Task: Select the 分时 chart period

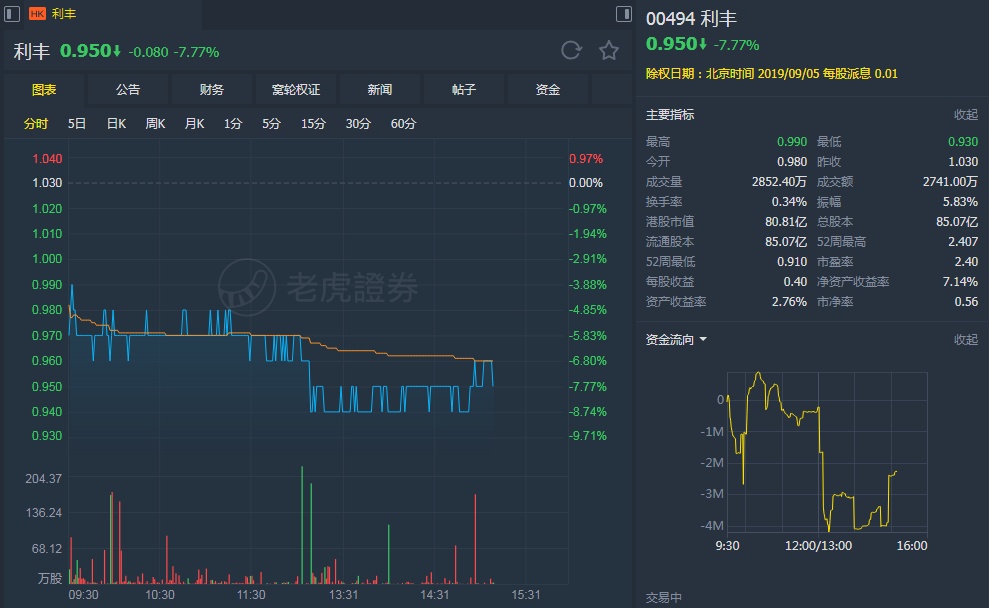Action: click(36, 124)
